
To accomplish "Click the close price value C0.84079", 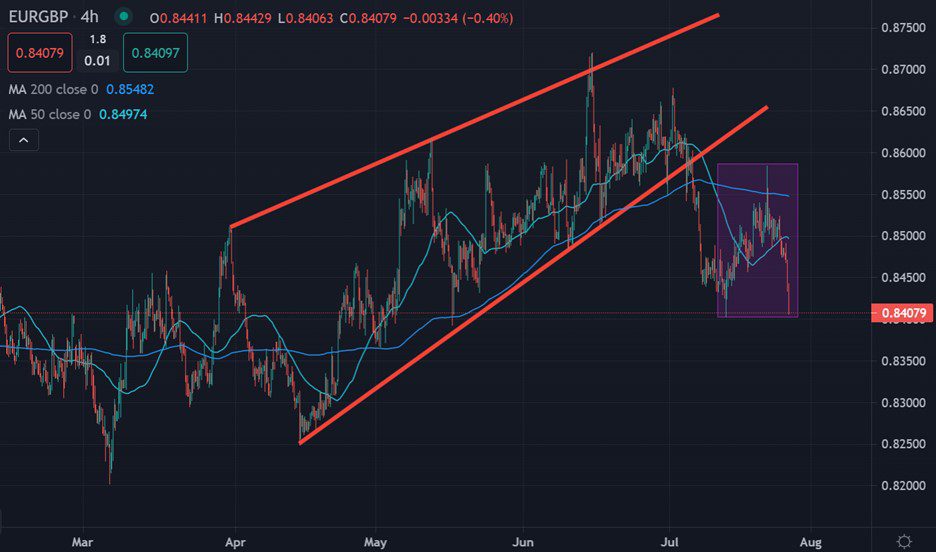I will [x=368, y=18].
